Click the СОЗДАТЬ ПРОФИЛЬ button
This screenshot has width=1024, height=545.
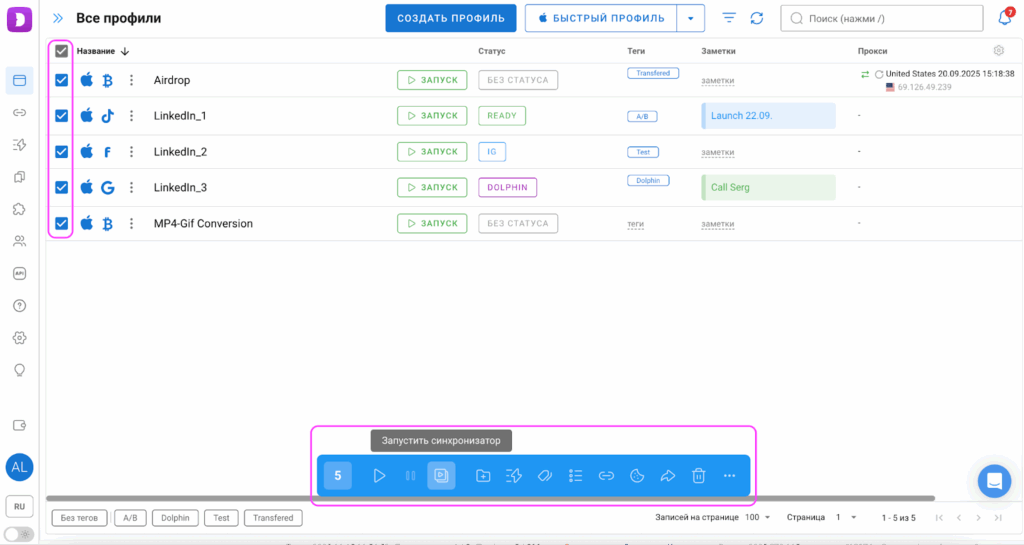tap(451, 18)
